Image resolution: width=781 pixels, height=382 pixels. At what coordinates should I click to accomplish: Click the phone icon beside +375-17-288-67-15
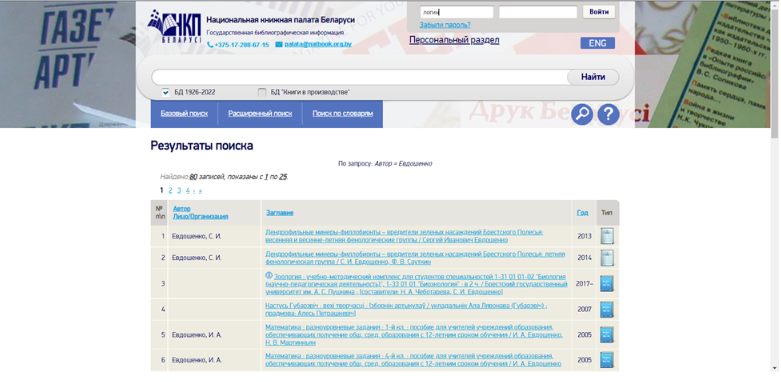click(x=210, y=45)
